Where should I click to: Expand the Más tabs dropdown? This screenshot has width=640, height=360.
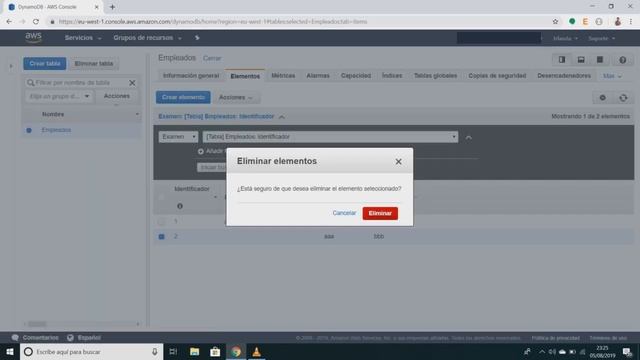612,76
